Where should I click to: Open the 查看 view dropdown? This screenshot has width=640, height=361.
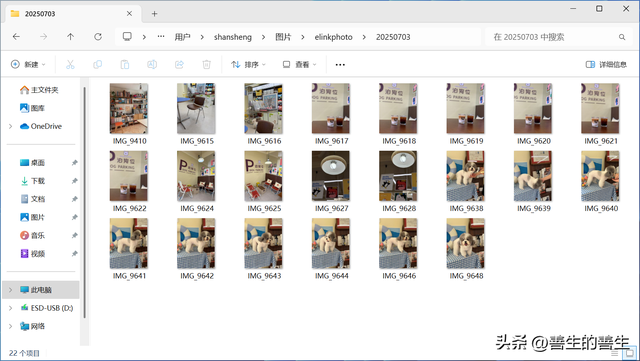click(x=300, y=65)
